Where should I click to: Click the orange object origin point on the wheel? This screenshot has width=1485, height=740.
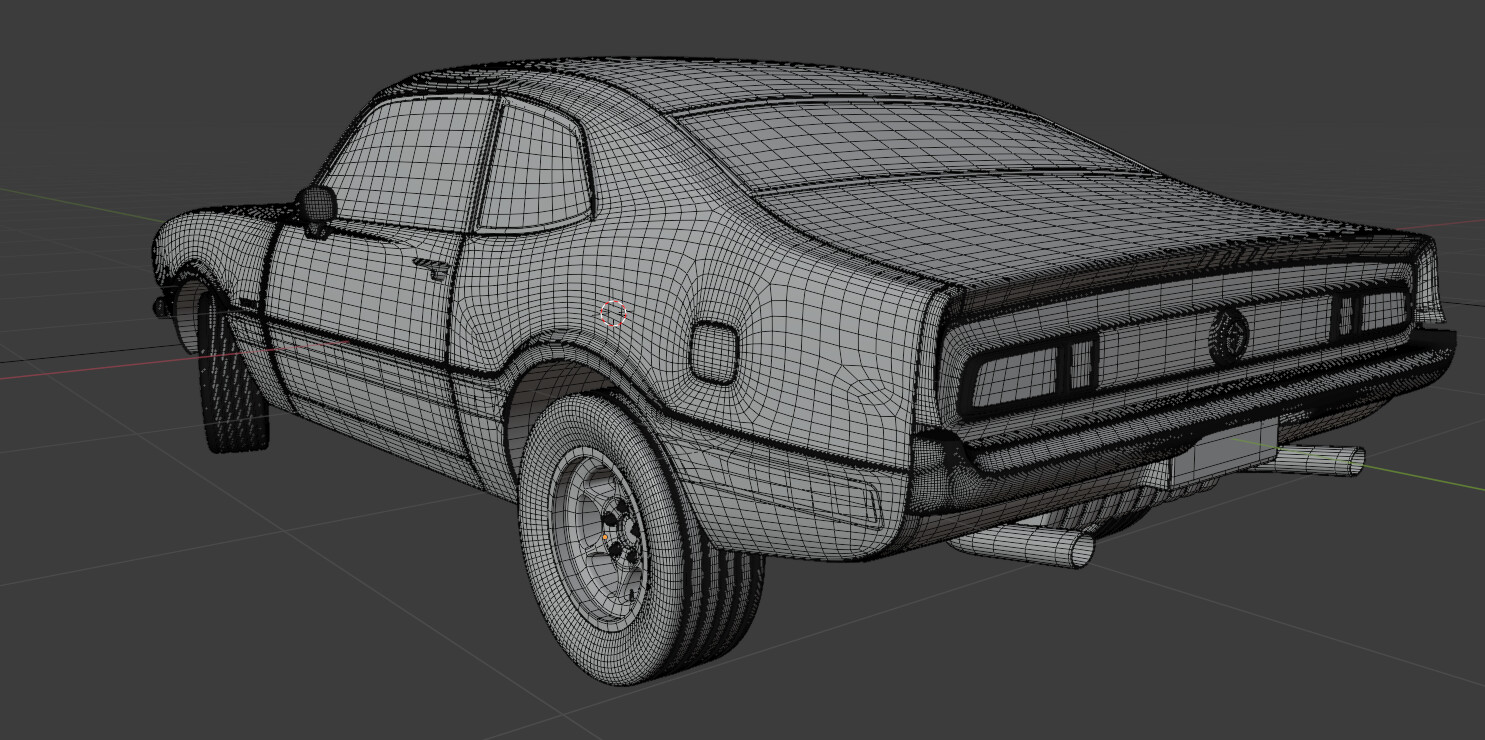point(605,537)
